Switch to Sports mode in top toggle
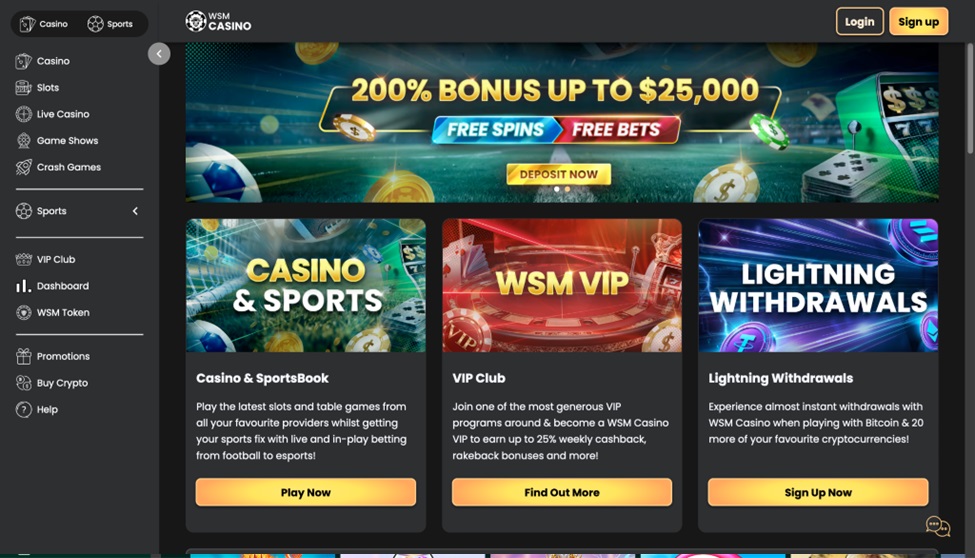Screen dimensions: 975x558 (x=110, y=24)
